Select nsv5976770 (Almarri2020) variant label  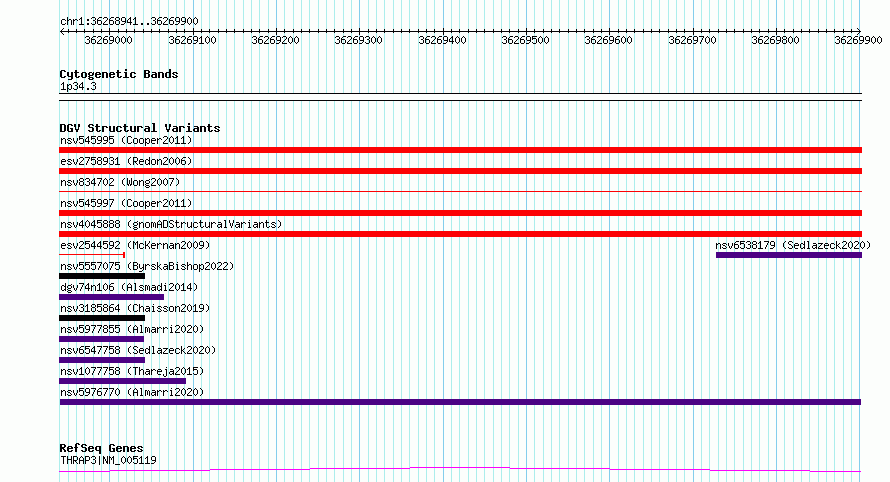tap(132, 392)
